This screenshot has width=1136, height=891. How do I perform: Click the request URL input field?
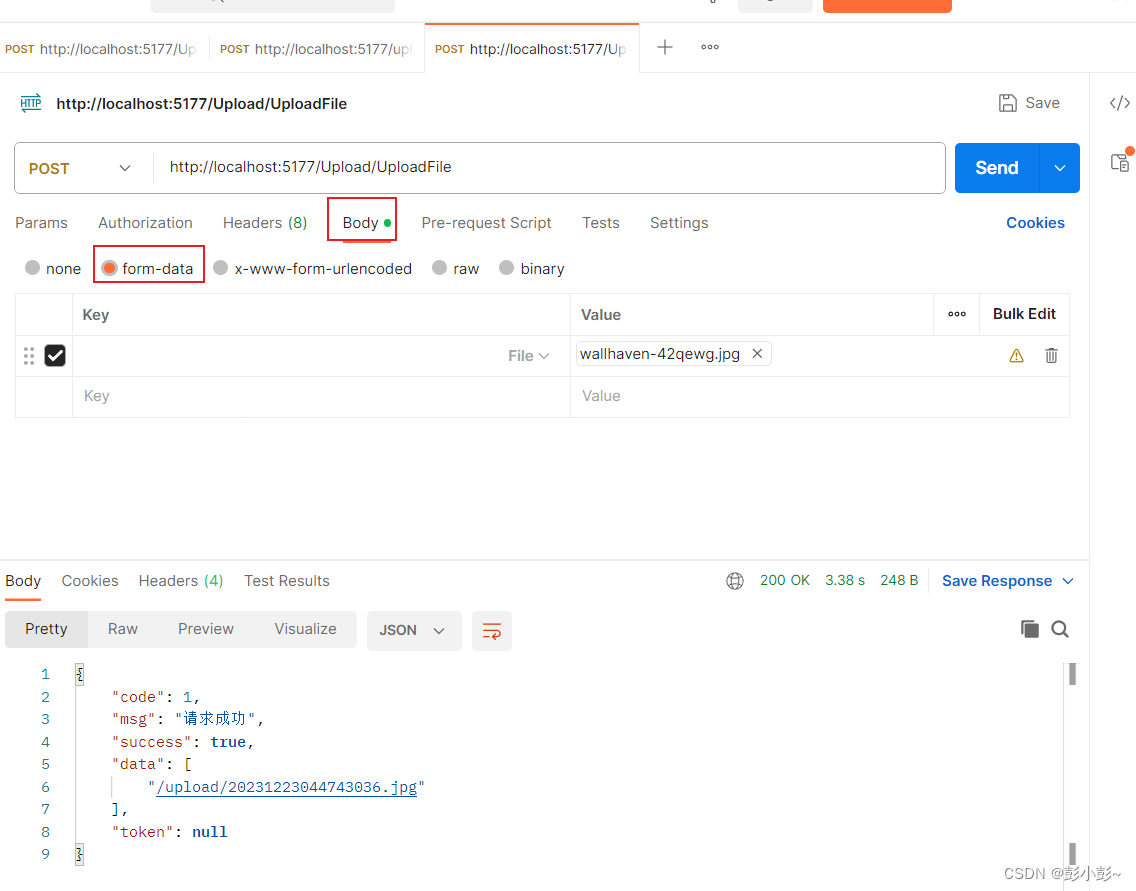click(548, 168)
